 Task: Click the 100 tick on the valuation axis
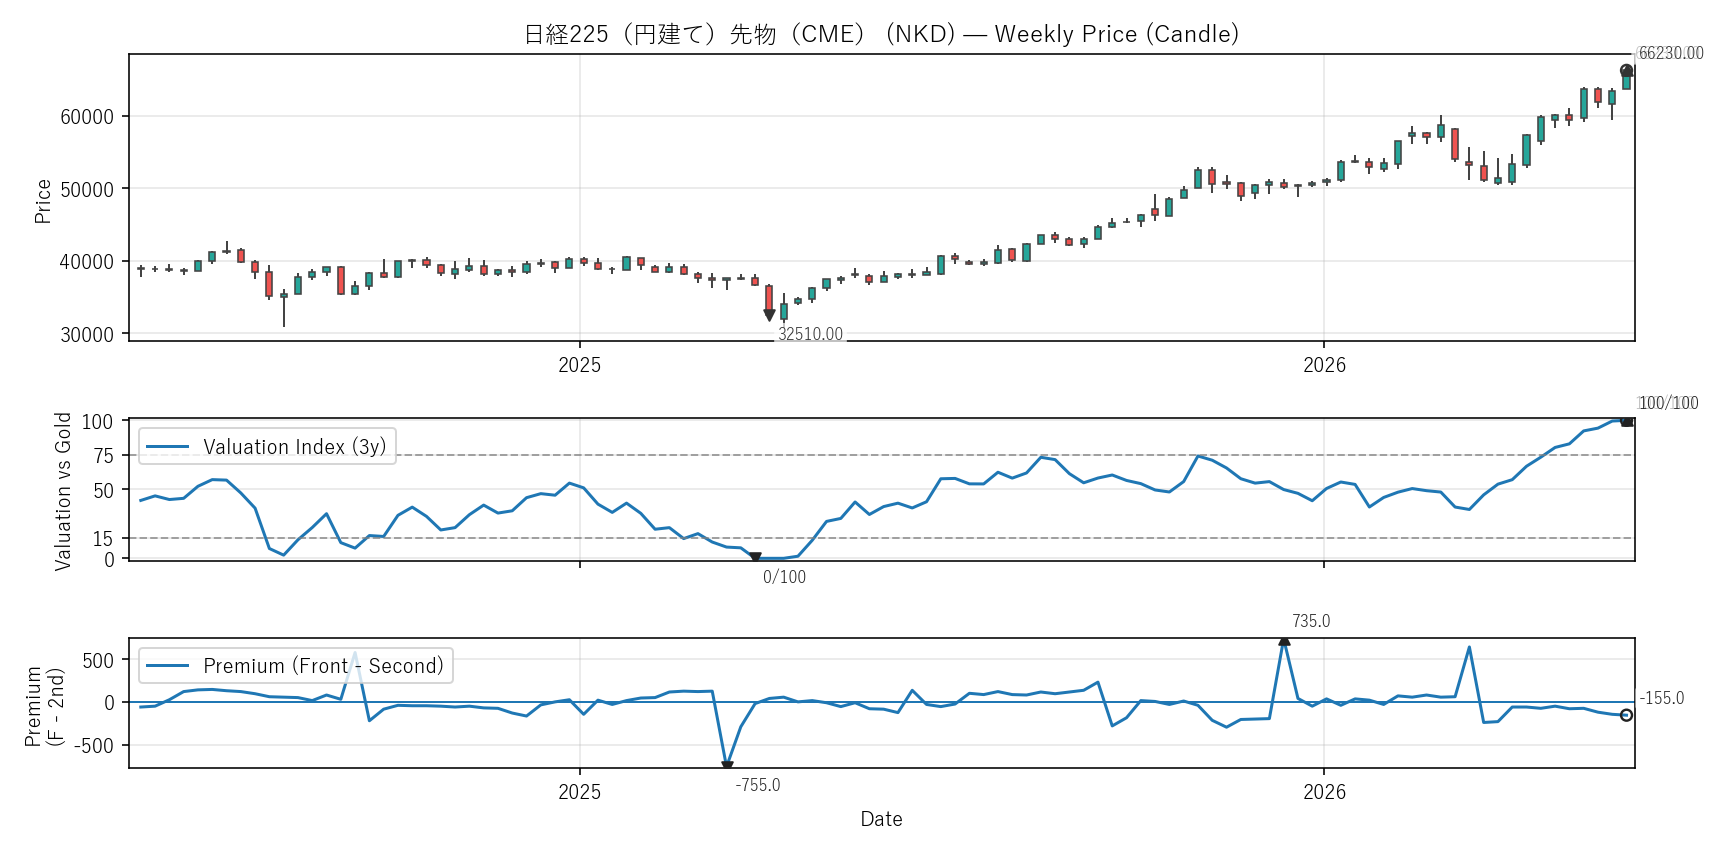pyautogui.click(x=97, y=421)
